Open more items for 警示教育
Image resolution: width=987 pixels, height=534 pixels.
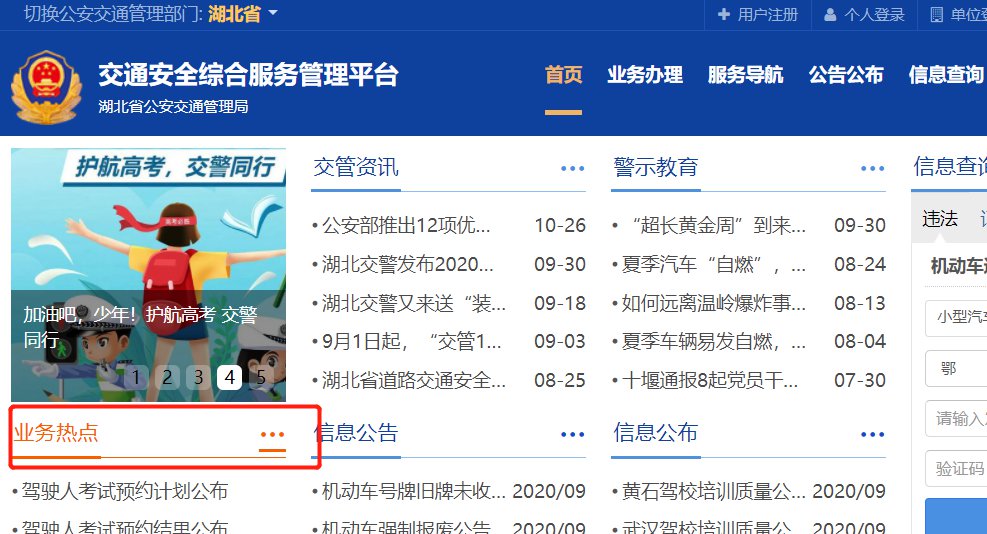tap(872, 168)
